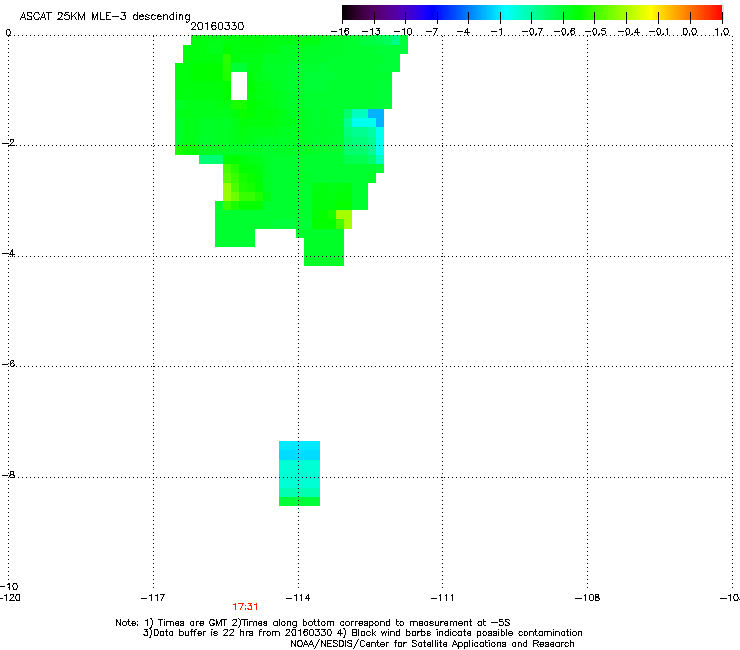The image size is (740, 650).
Task: Click the date label 20160330 above the plot
Action: (x=217, y=26)
